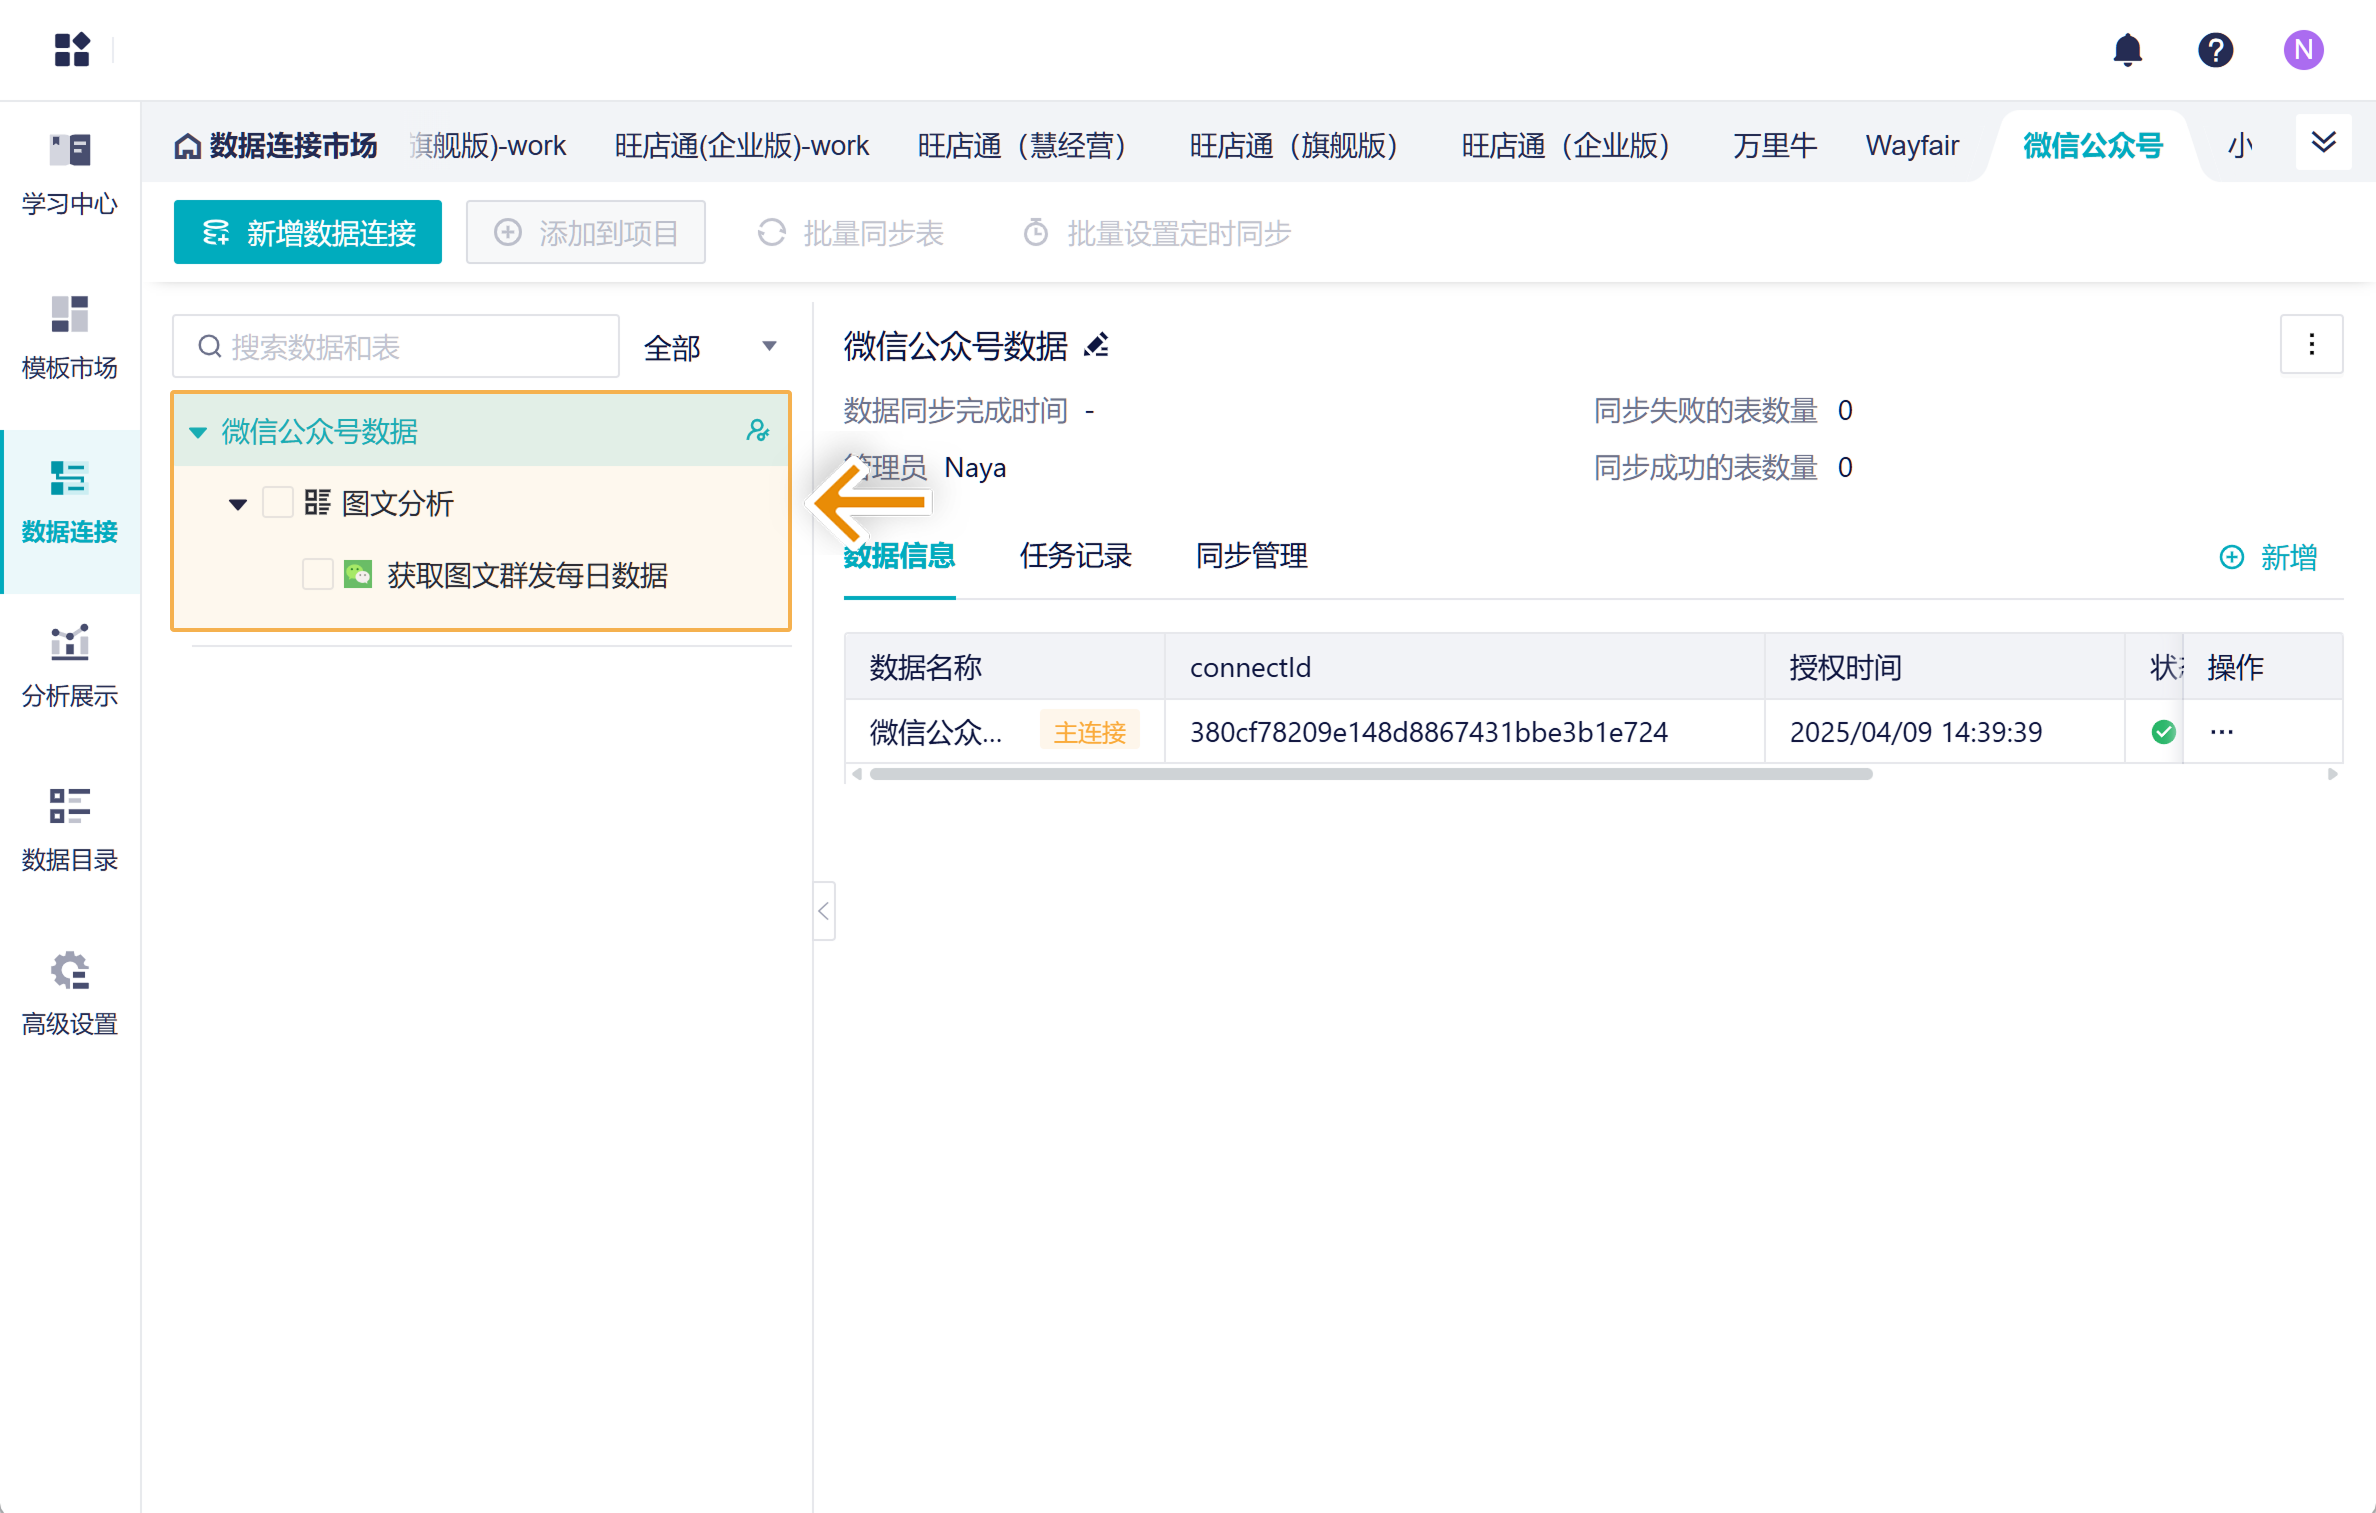
Task: Click the help question mark icon
Action: 2215,50
